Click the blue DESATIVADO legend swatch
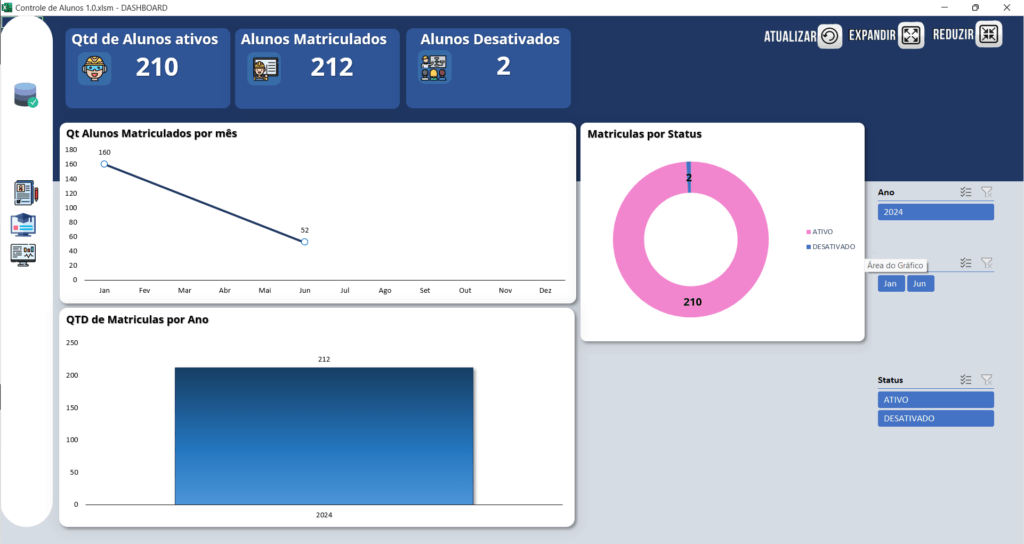The width and height of the screenshot is (1024, 544). 808,247
